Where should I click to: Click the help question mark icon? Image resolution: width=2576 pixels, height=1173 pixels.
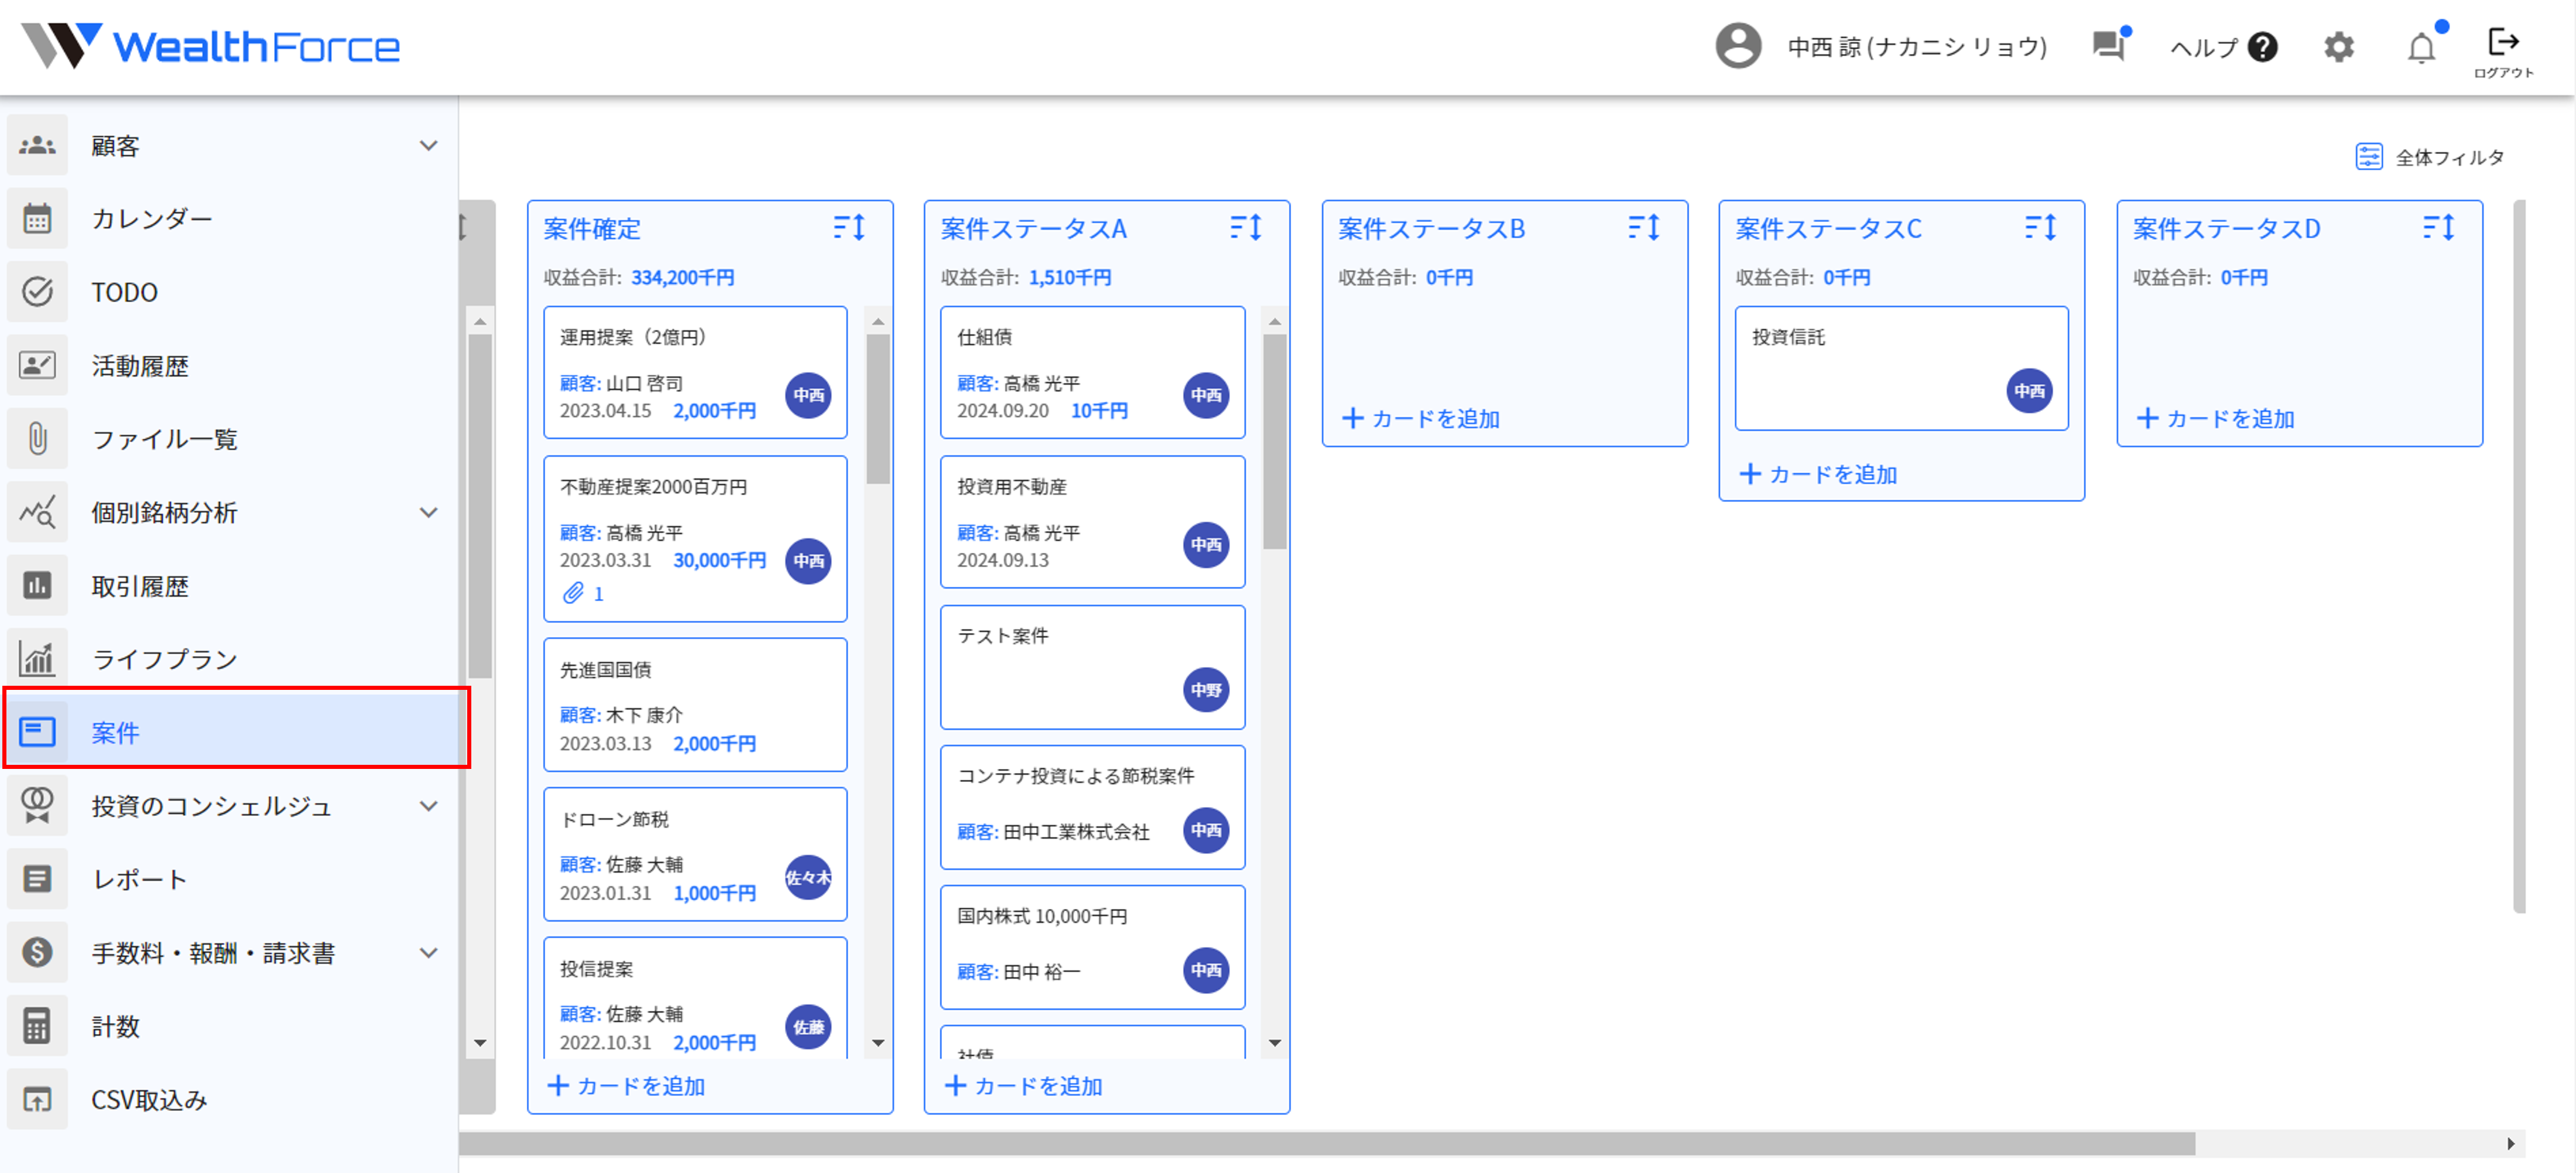2262,47
